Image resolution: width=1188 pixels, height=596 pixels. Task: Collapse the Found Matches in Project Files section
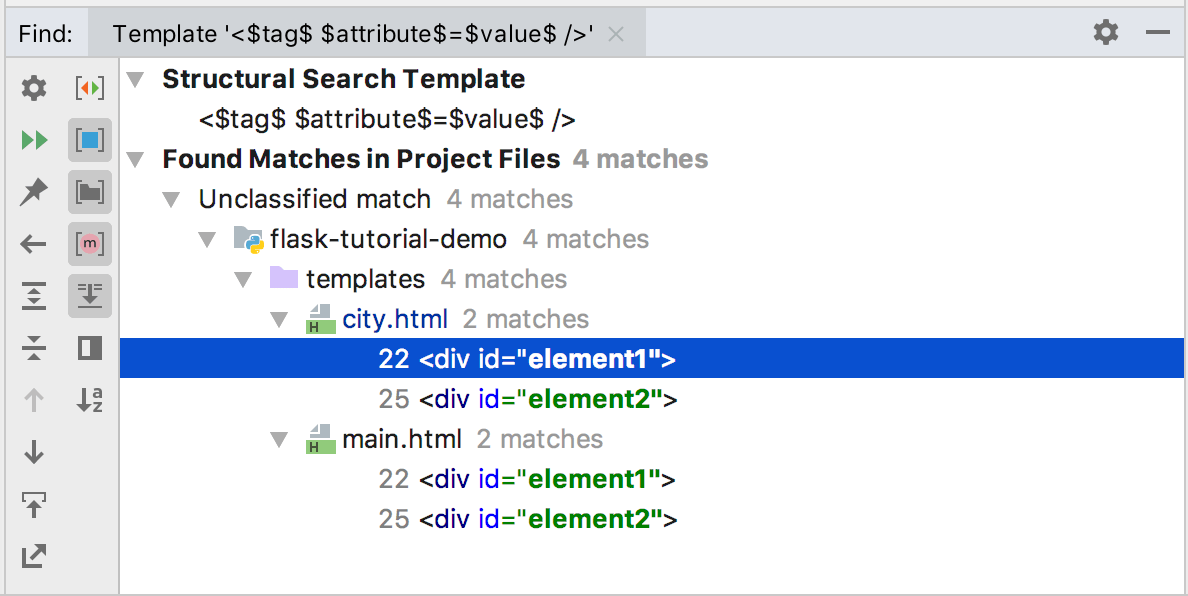[x=135, y=158]
